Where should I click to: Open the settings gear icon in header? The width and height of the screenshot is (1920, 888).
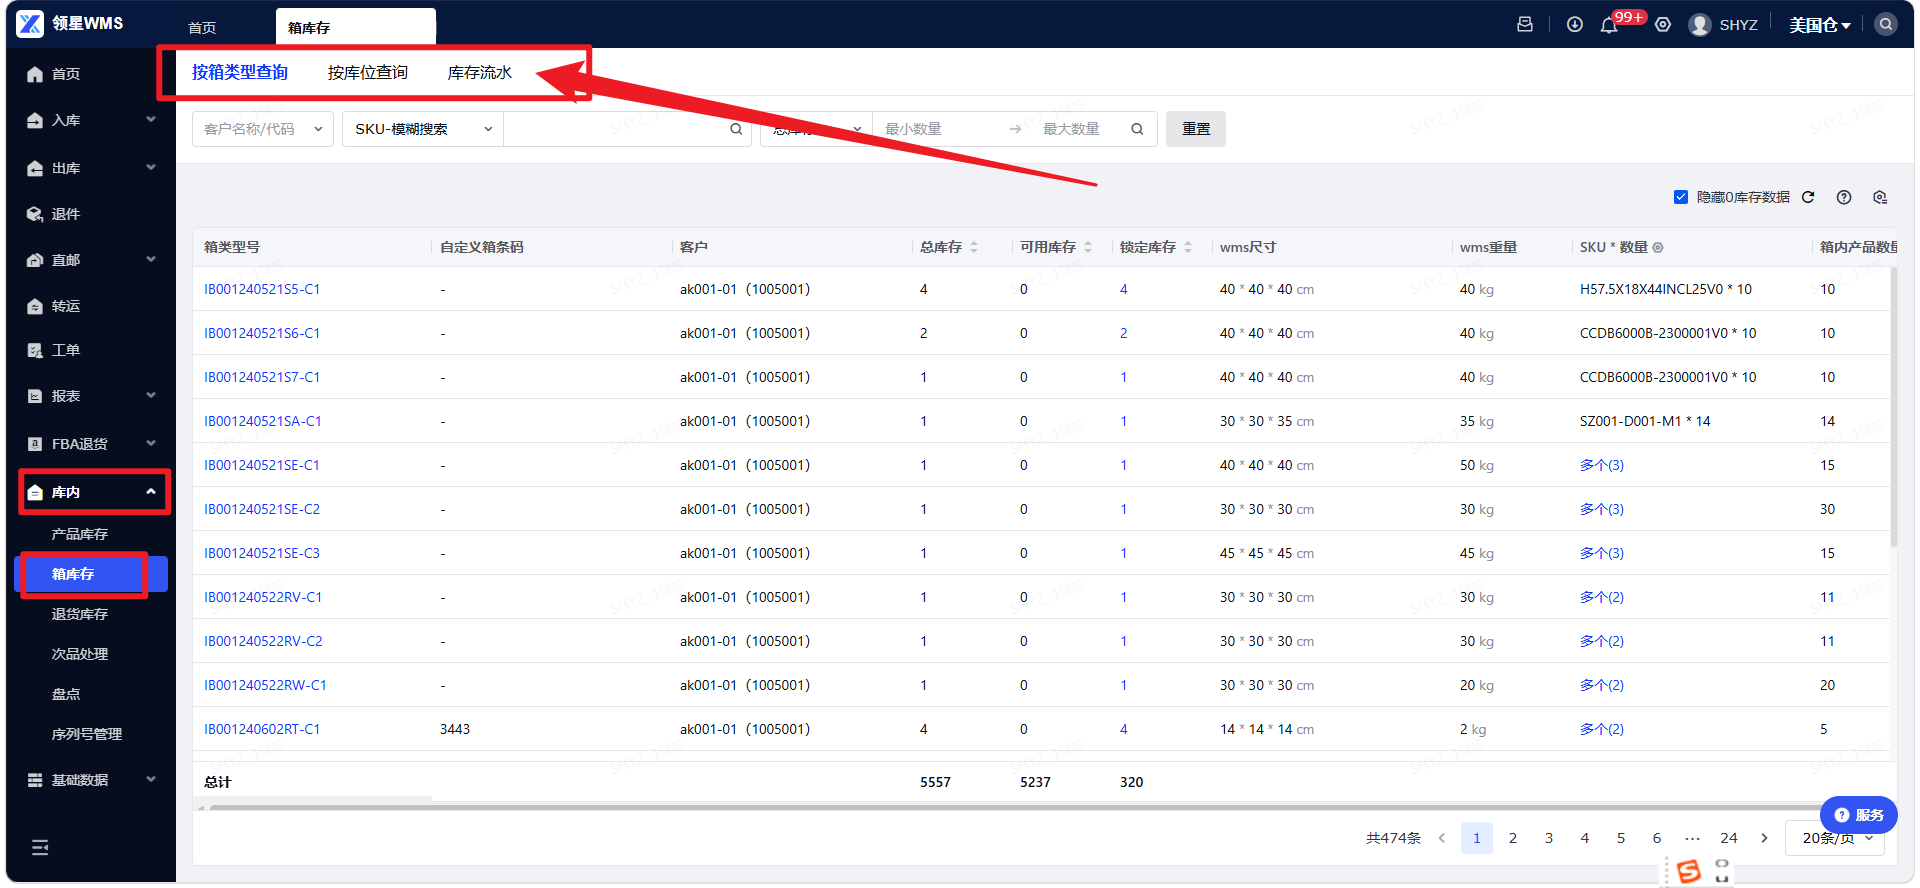pos(1663,24)
